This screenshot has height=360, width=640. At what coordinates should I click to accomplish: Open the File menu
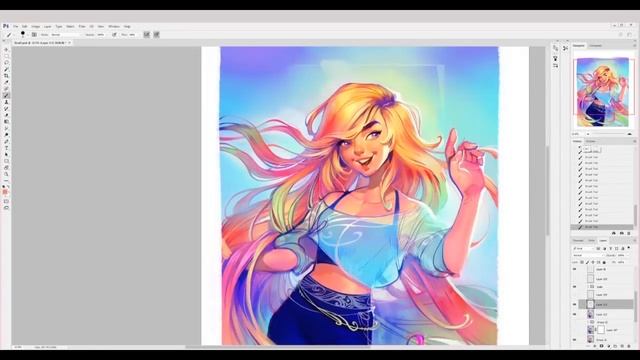[x=16, y=26]
